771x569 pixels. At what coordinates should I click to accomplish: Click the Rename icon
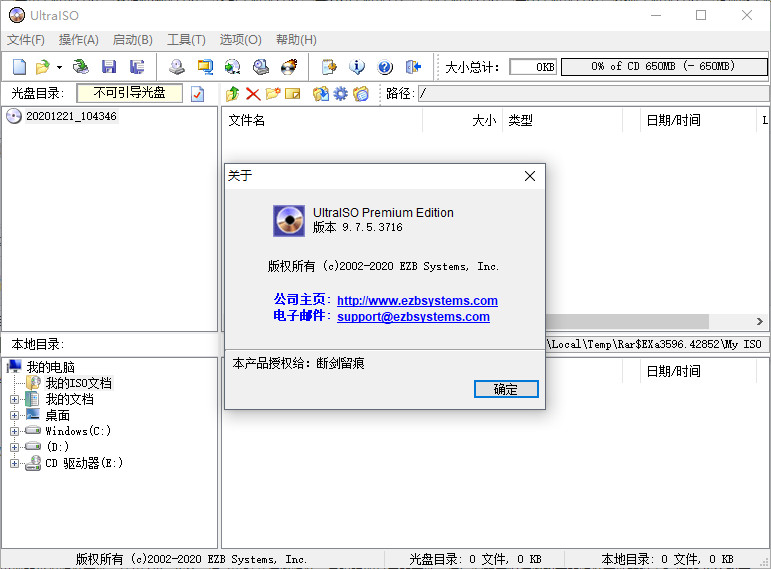pos(293,93)
